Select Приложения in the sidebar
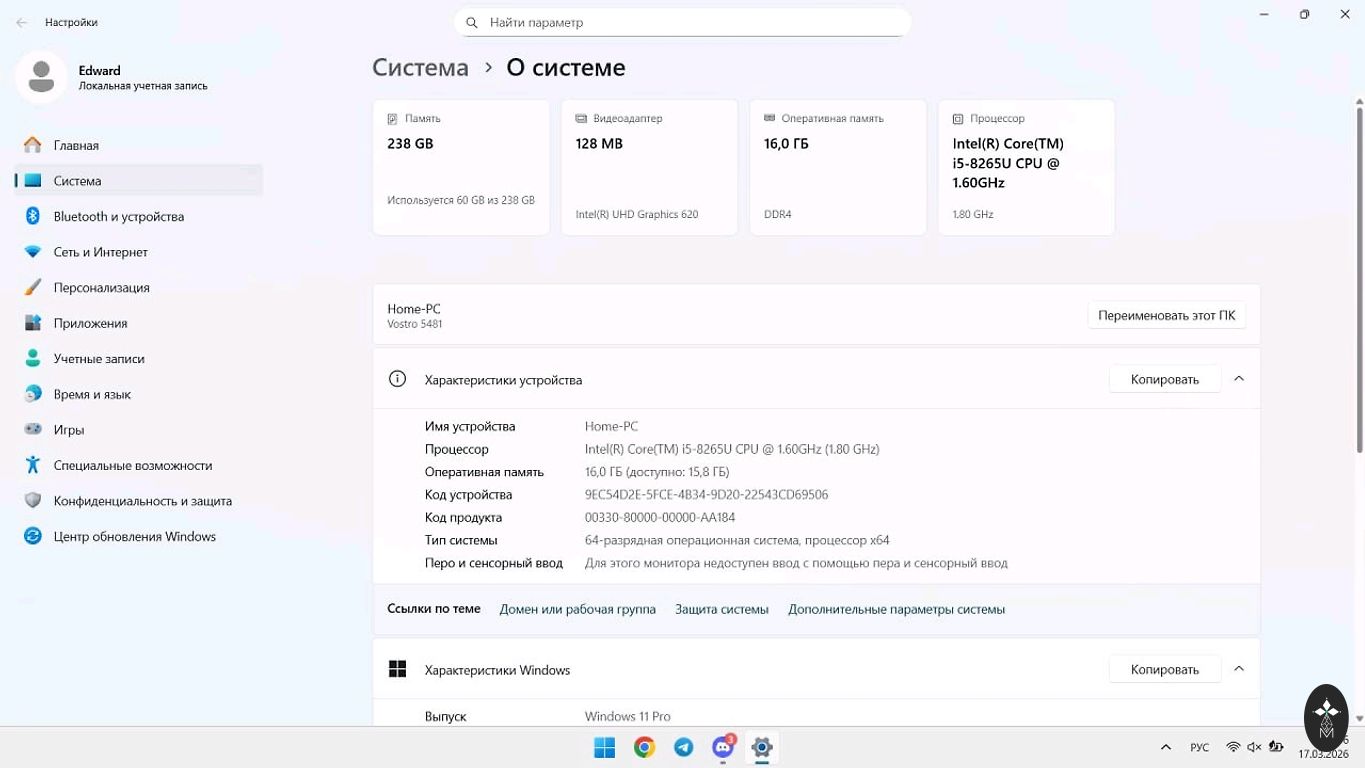This screenshot has height=768, width=1365. tap(90, 323)
